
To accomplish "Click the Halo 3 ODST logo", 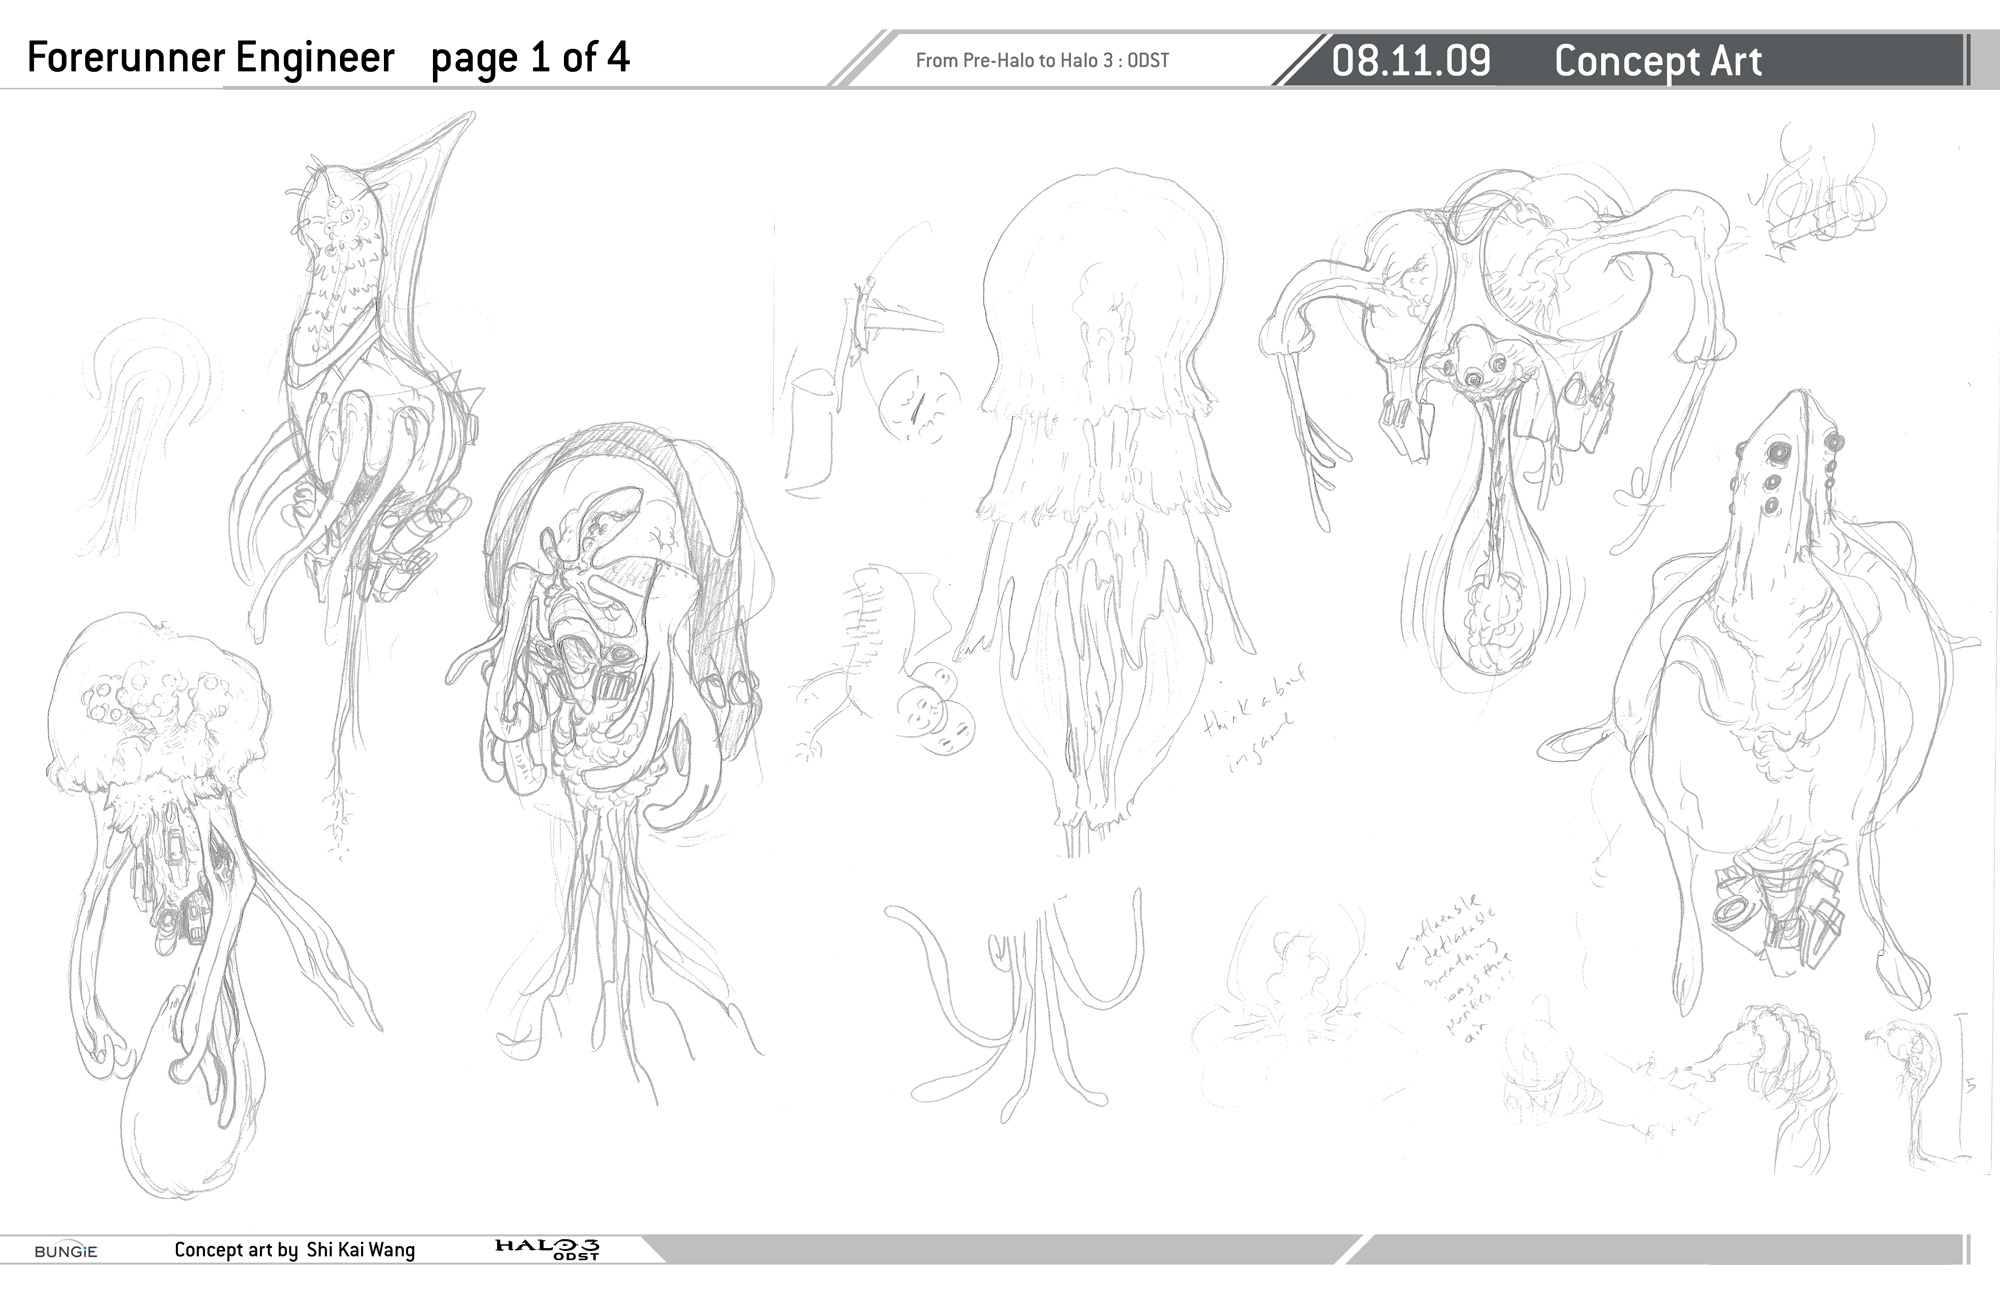I will click(547, 1249).
